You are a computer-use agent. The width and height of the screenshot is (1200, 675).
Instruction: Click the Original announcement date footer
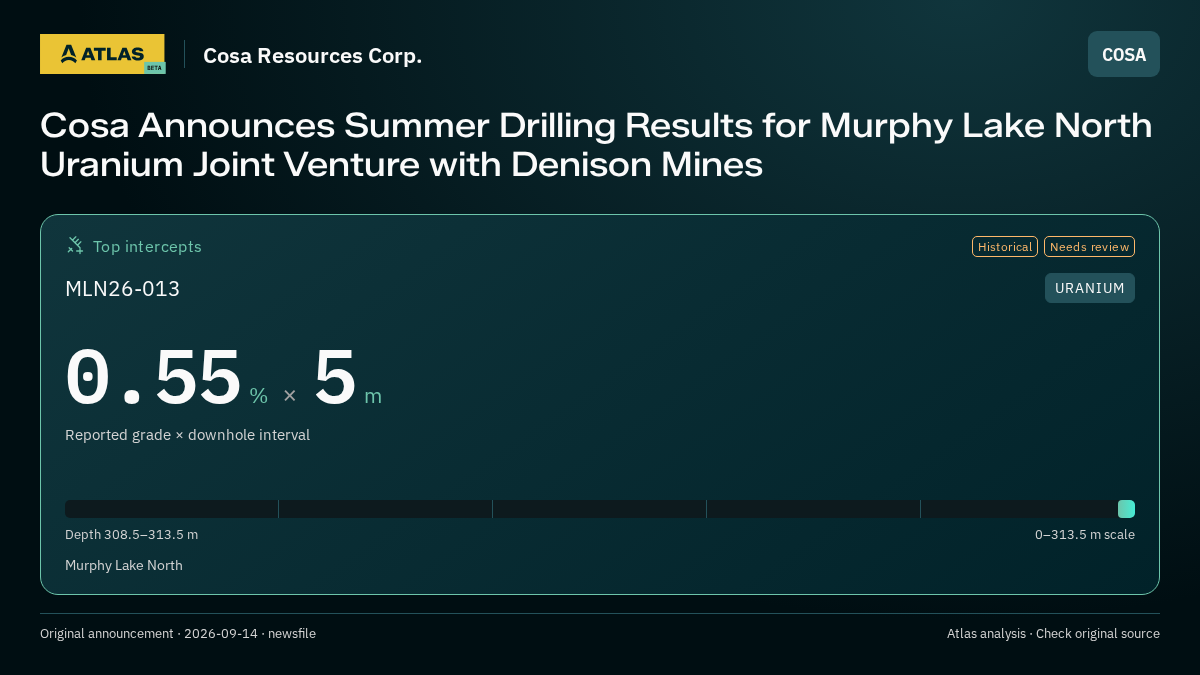point(178,634)
